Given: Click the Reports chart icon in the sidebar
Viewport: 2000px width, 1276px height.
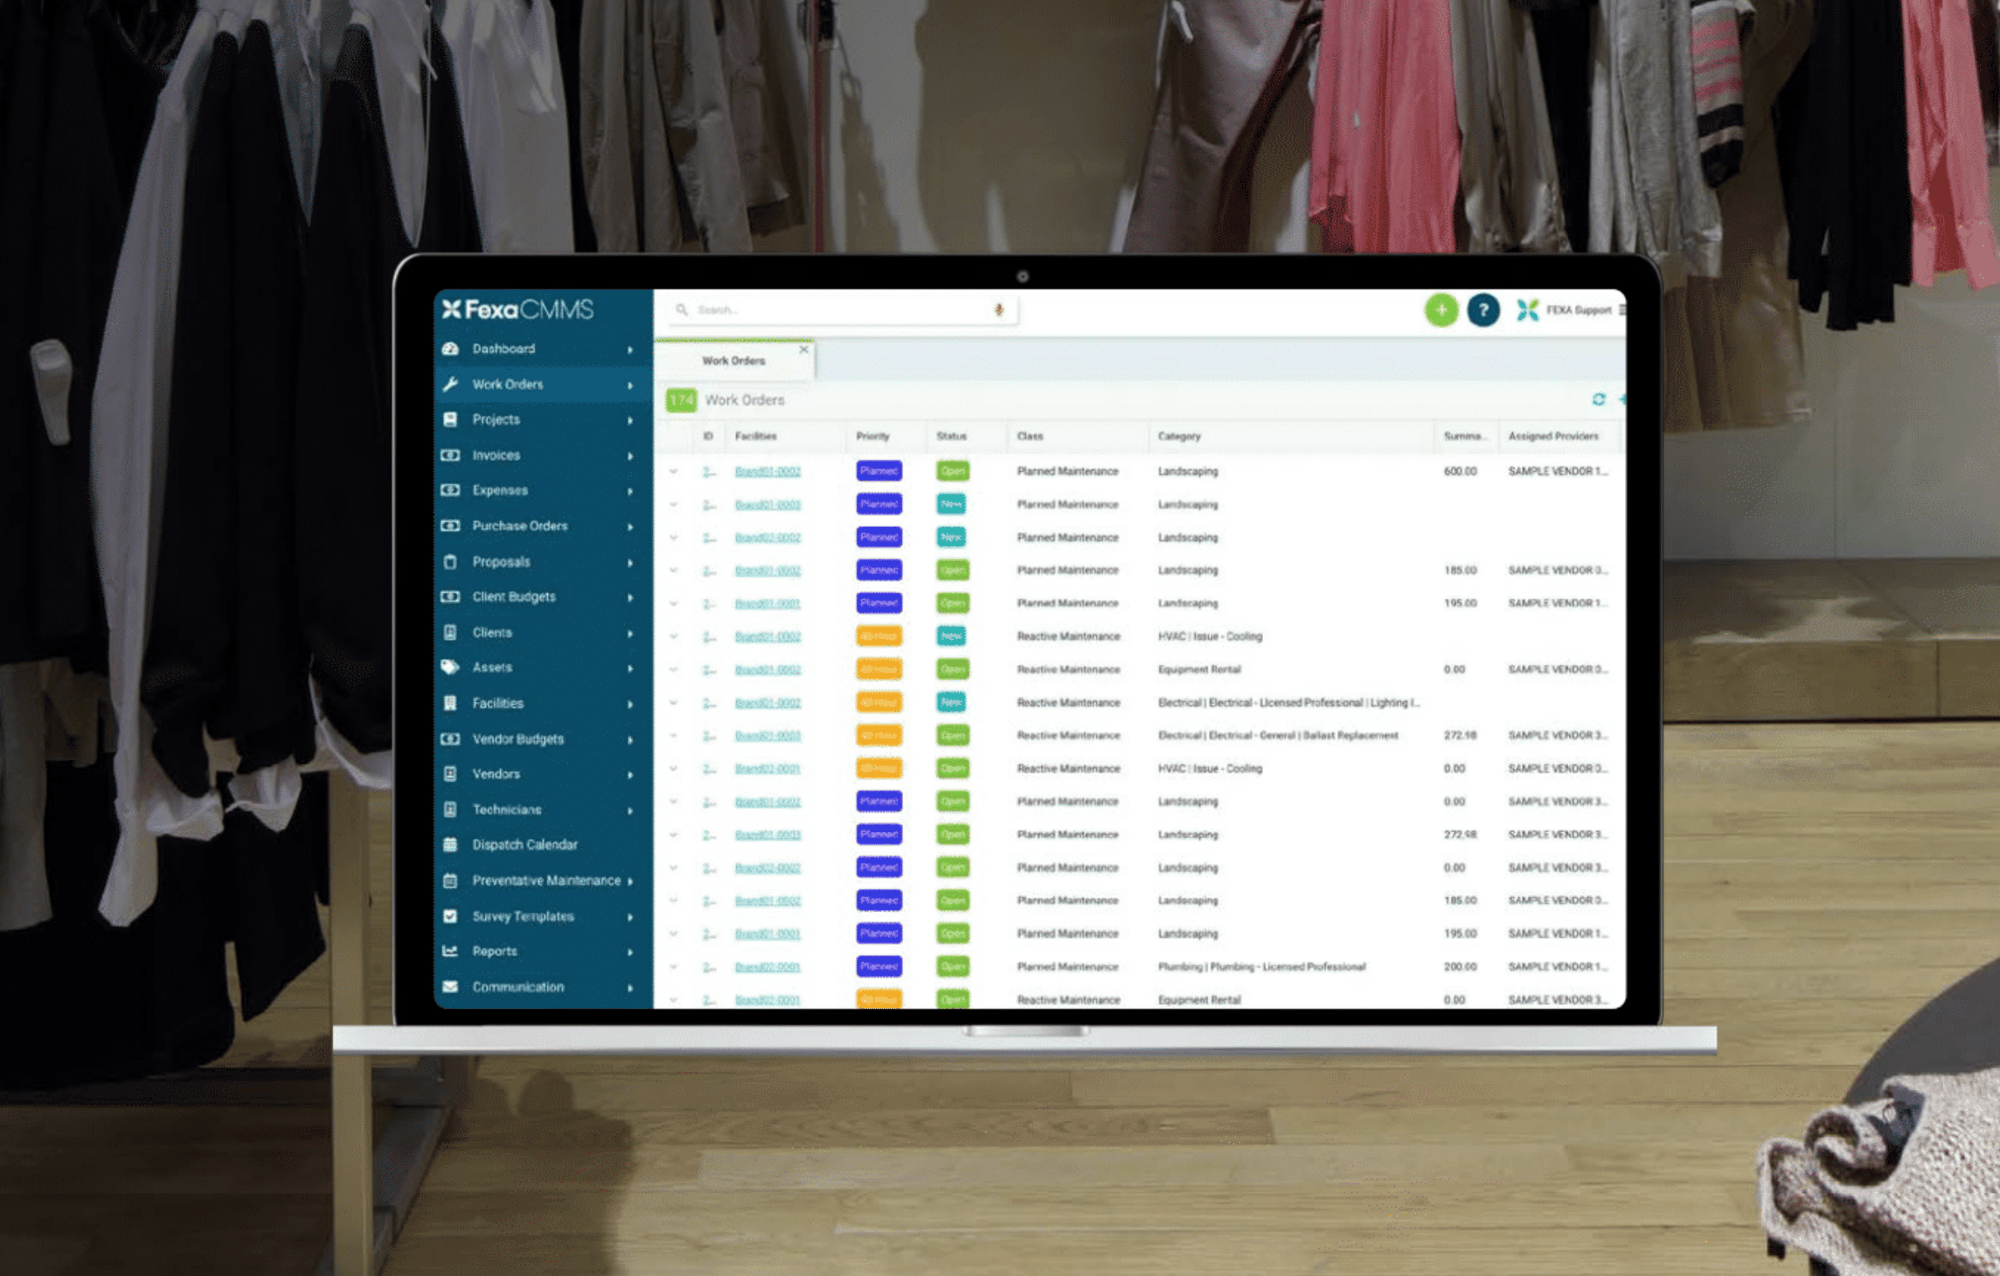Looking at the screenshot, I should click(x=450, y=951).
